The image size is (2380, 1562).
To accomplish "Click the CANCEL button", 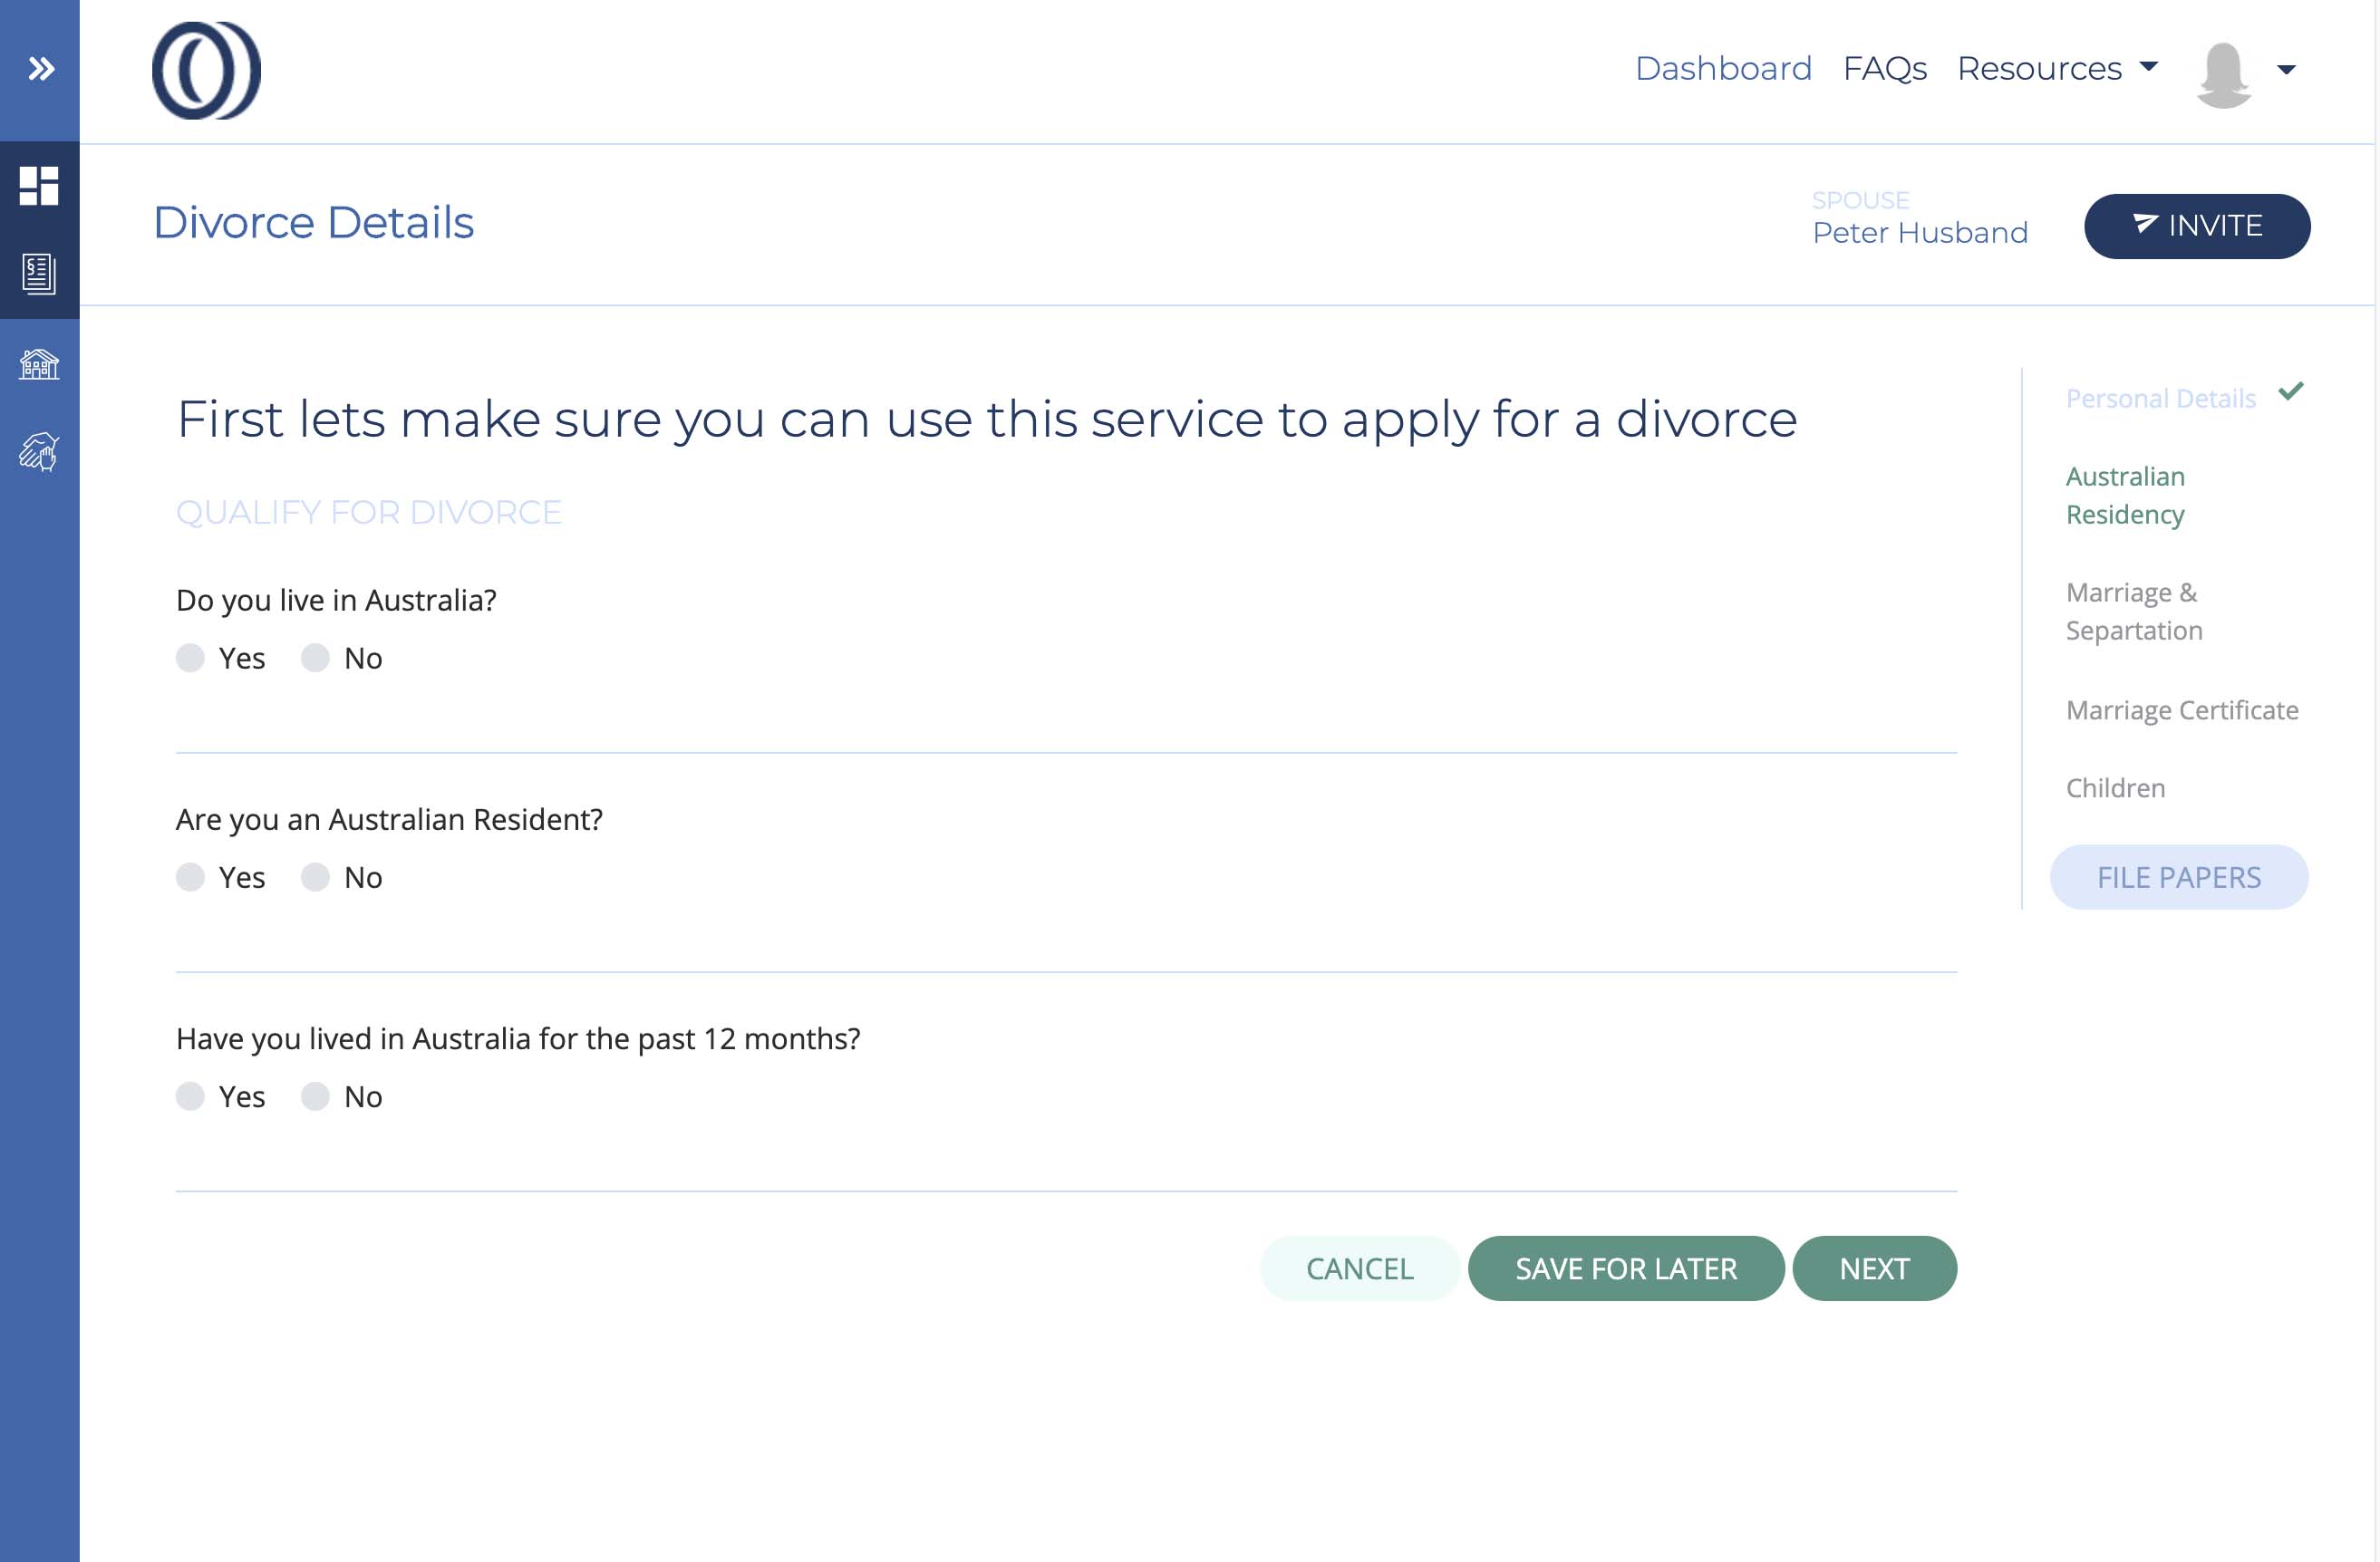I will point(1359,1268).
